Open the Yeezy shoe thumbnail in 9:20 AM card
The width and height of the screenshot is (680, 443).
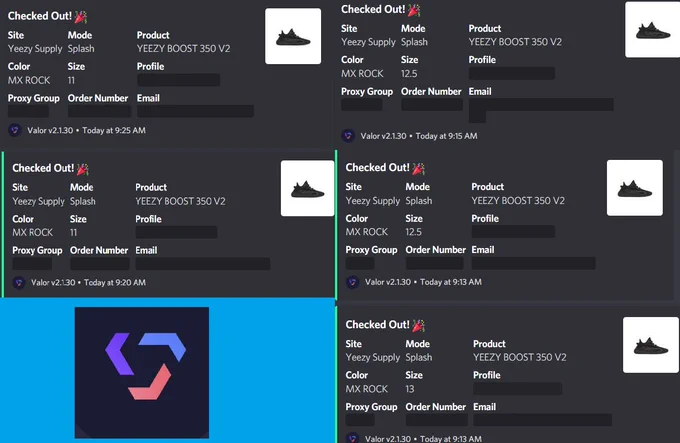click(x=307, y=189)
